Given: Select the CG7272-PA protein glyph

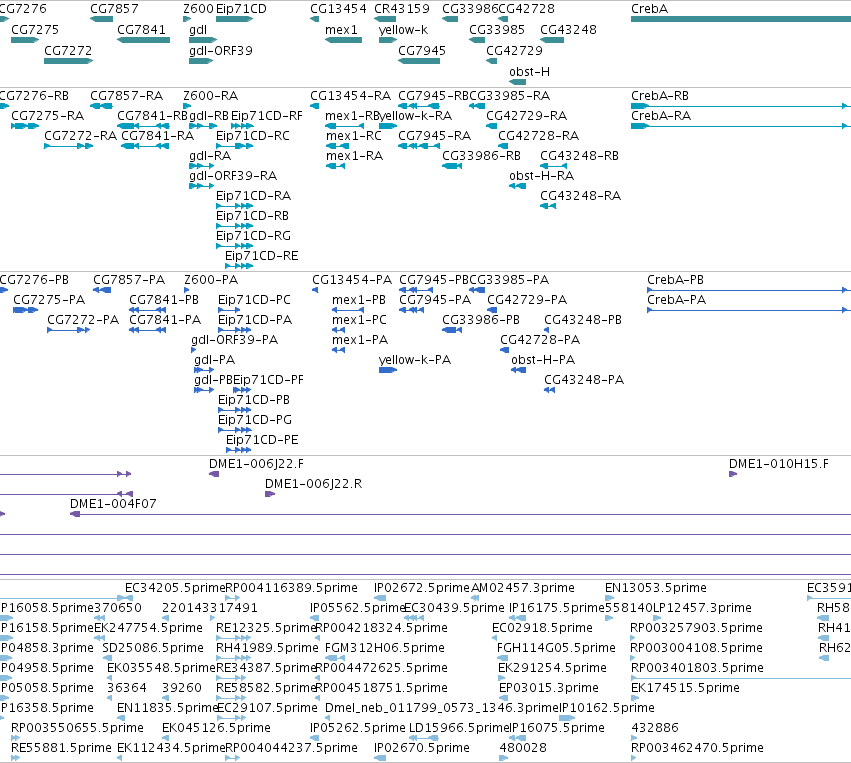Looking at the screenshot, I should pyautogui.click(x=68, y=330).
